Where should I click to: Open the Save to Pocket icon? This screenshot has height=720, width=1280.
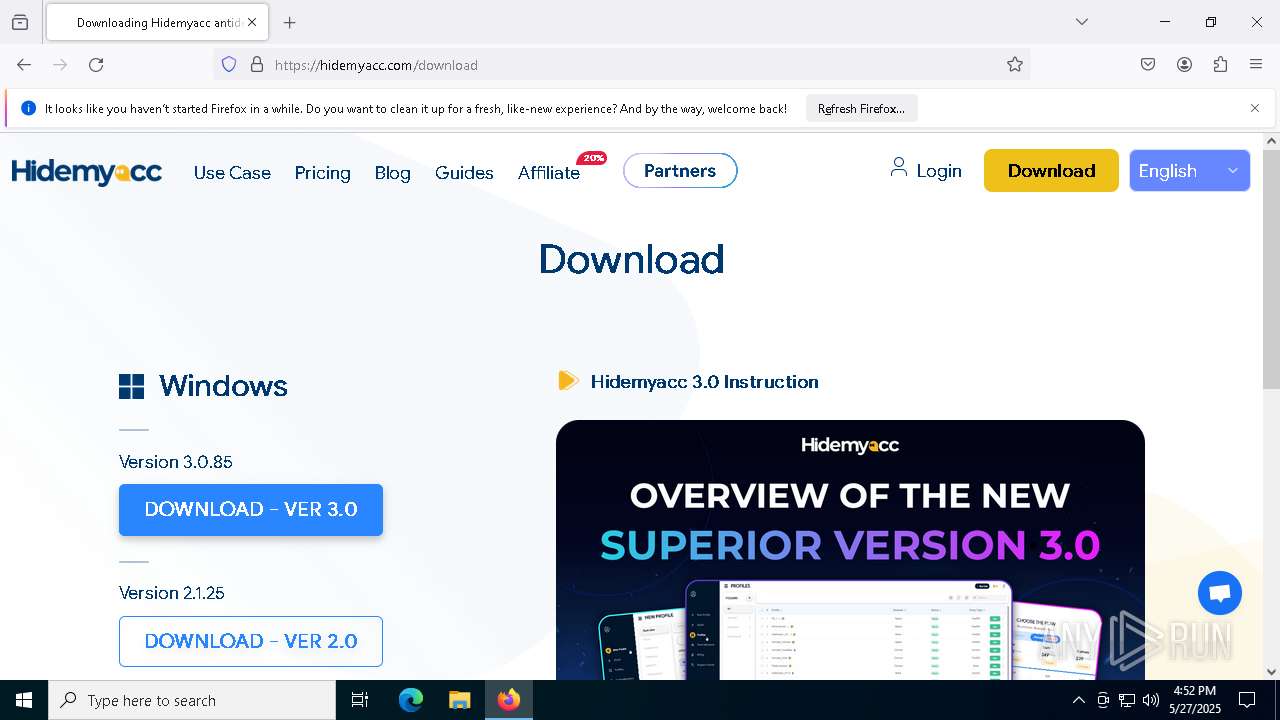click(x=1148, y=65)
